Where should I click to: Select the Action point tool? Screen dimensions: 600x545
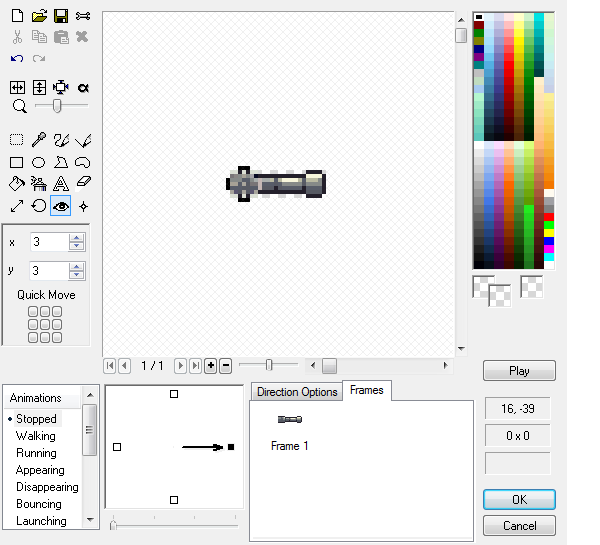point(83,207)
